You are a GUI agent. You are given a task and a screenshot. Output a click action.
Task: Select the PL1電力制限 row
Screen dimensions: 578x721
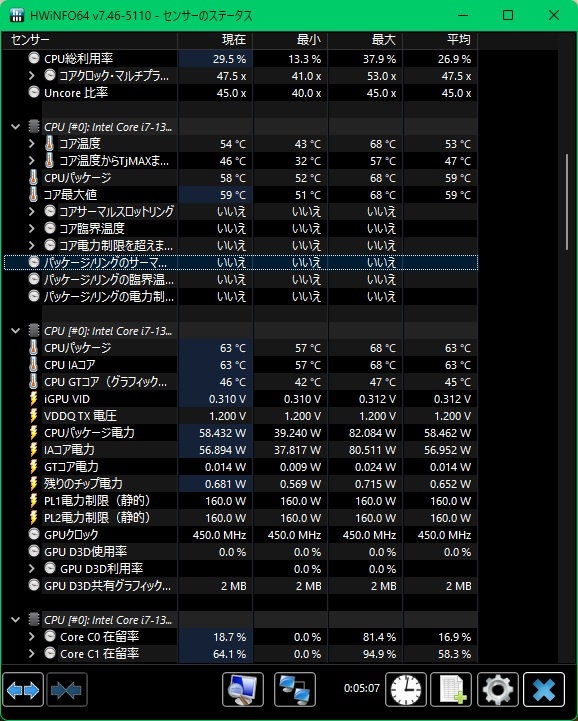[240, 501]
